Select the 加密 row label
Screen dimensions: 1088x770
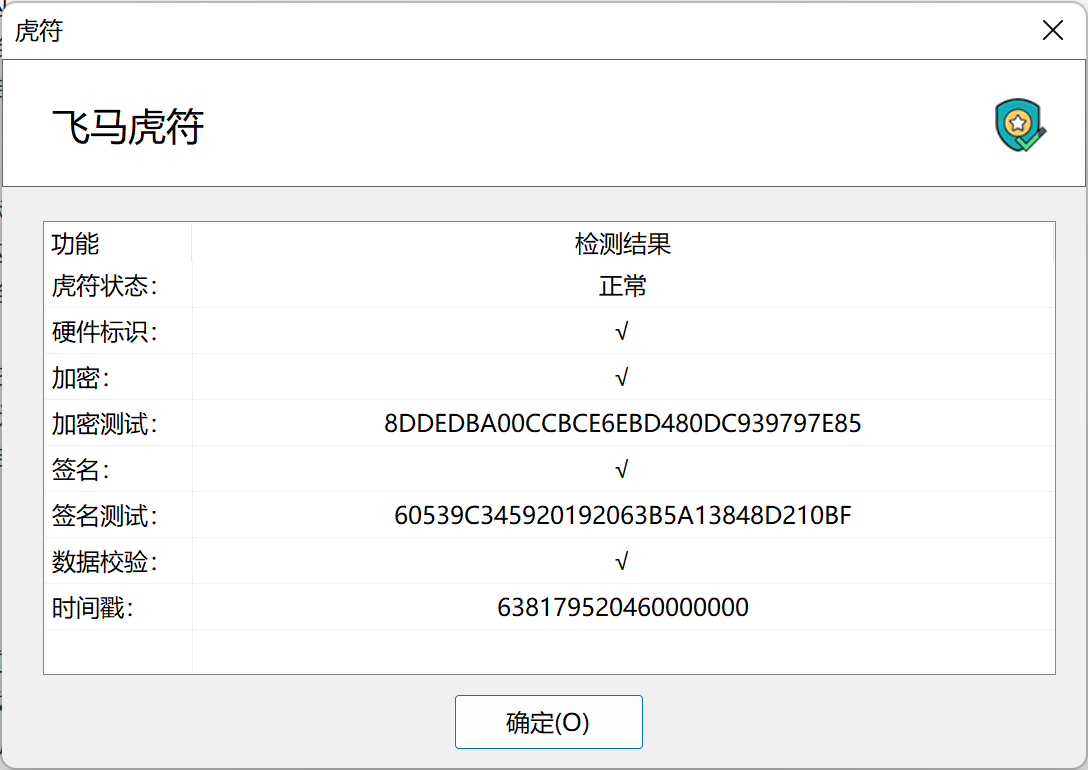(x=80, y=378)
